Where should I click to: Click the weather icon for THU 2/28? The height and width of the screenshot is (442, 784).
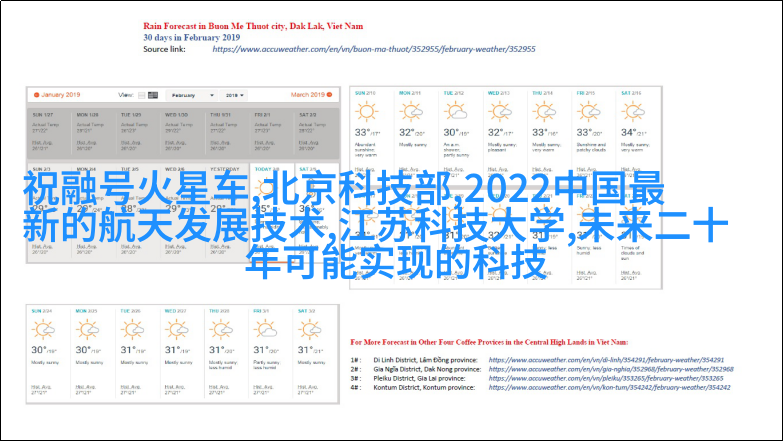tap(221, 330)
